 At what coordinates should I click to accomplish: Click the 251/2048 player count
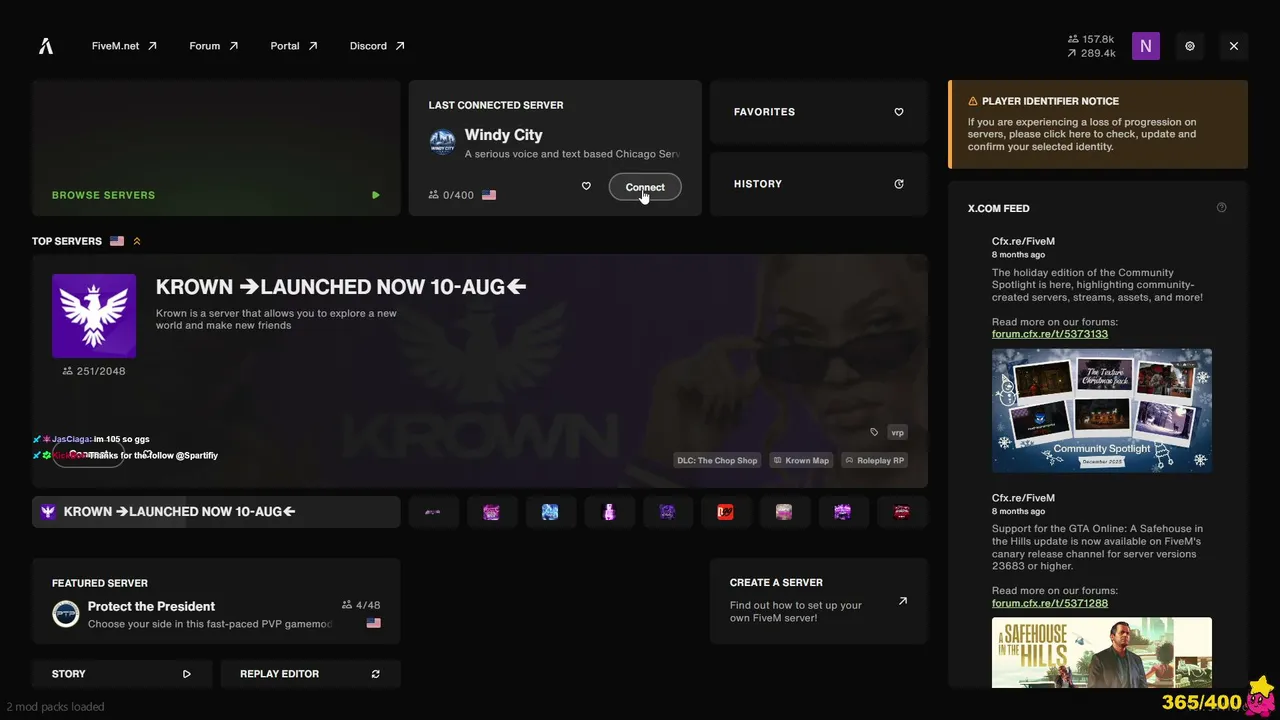pyautogui.click(x=94, y=371)
